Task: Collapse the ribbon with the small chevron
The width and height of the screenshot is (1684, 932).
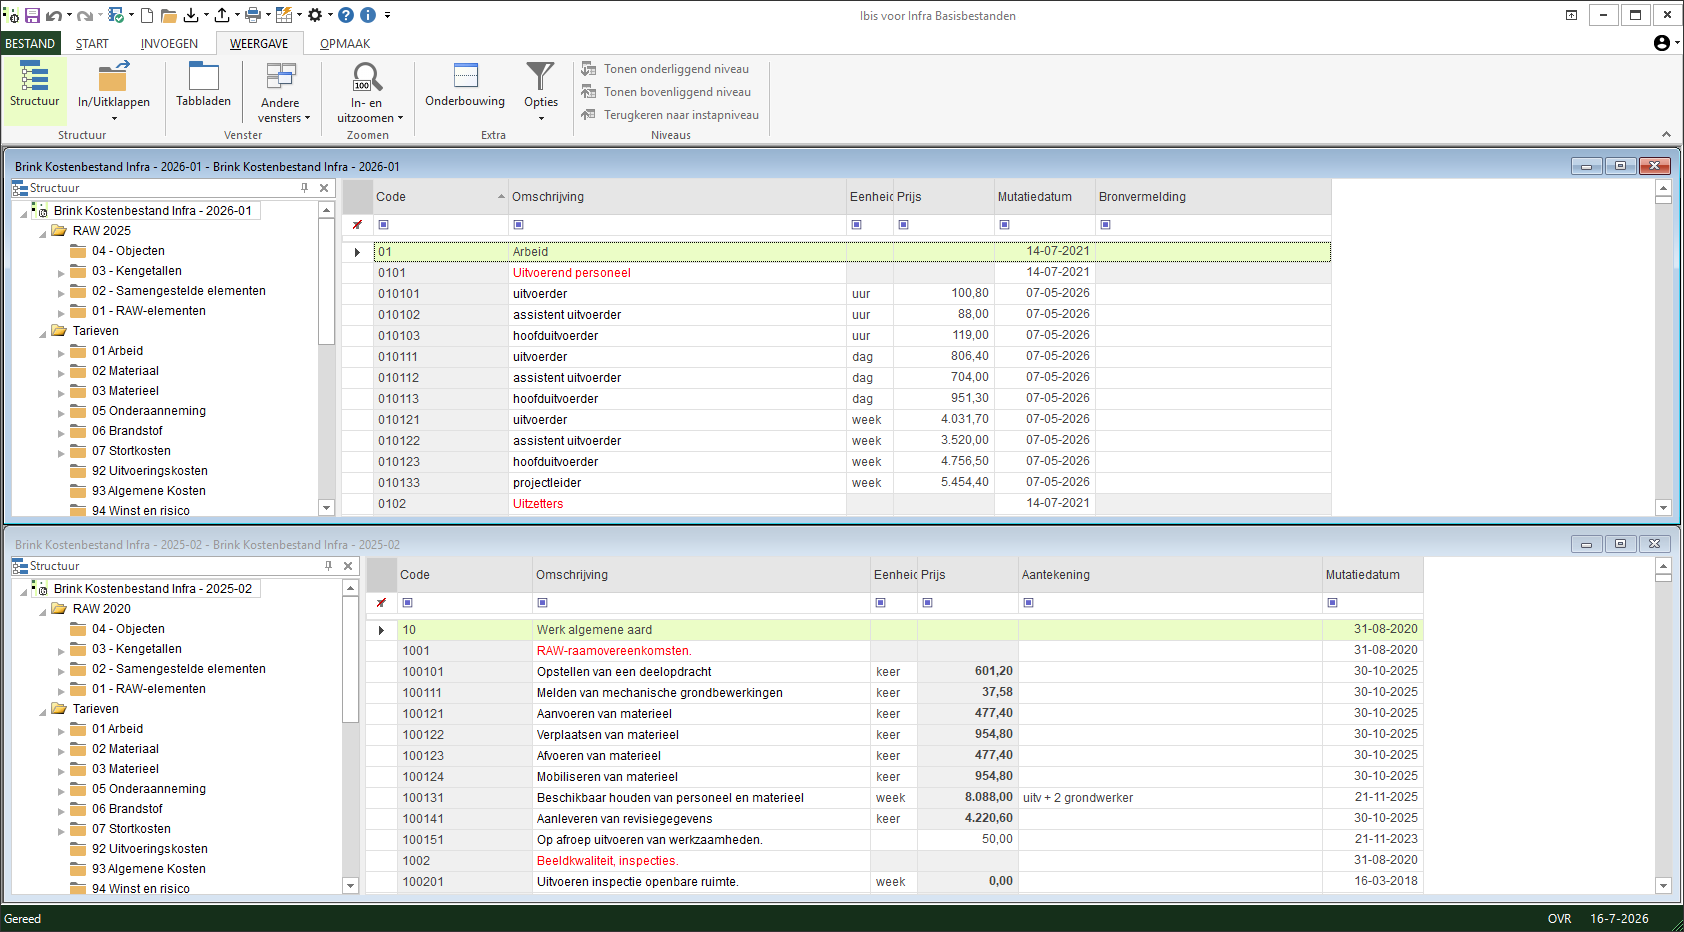Action: click(1666, 134)
